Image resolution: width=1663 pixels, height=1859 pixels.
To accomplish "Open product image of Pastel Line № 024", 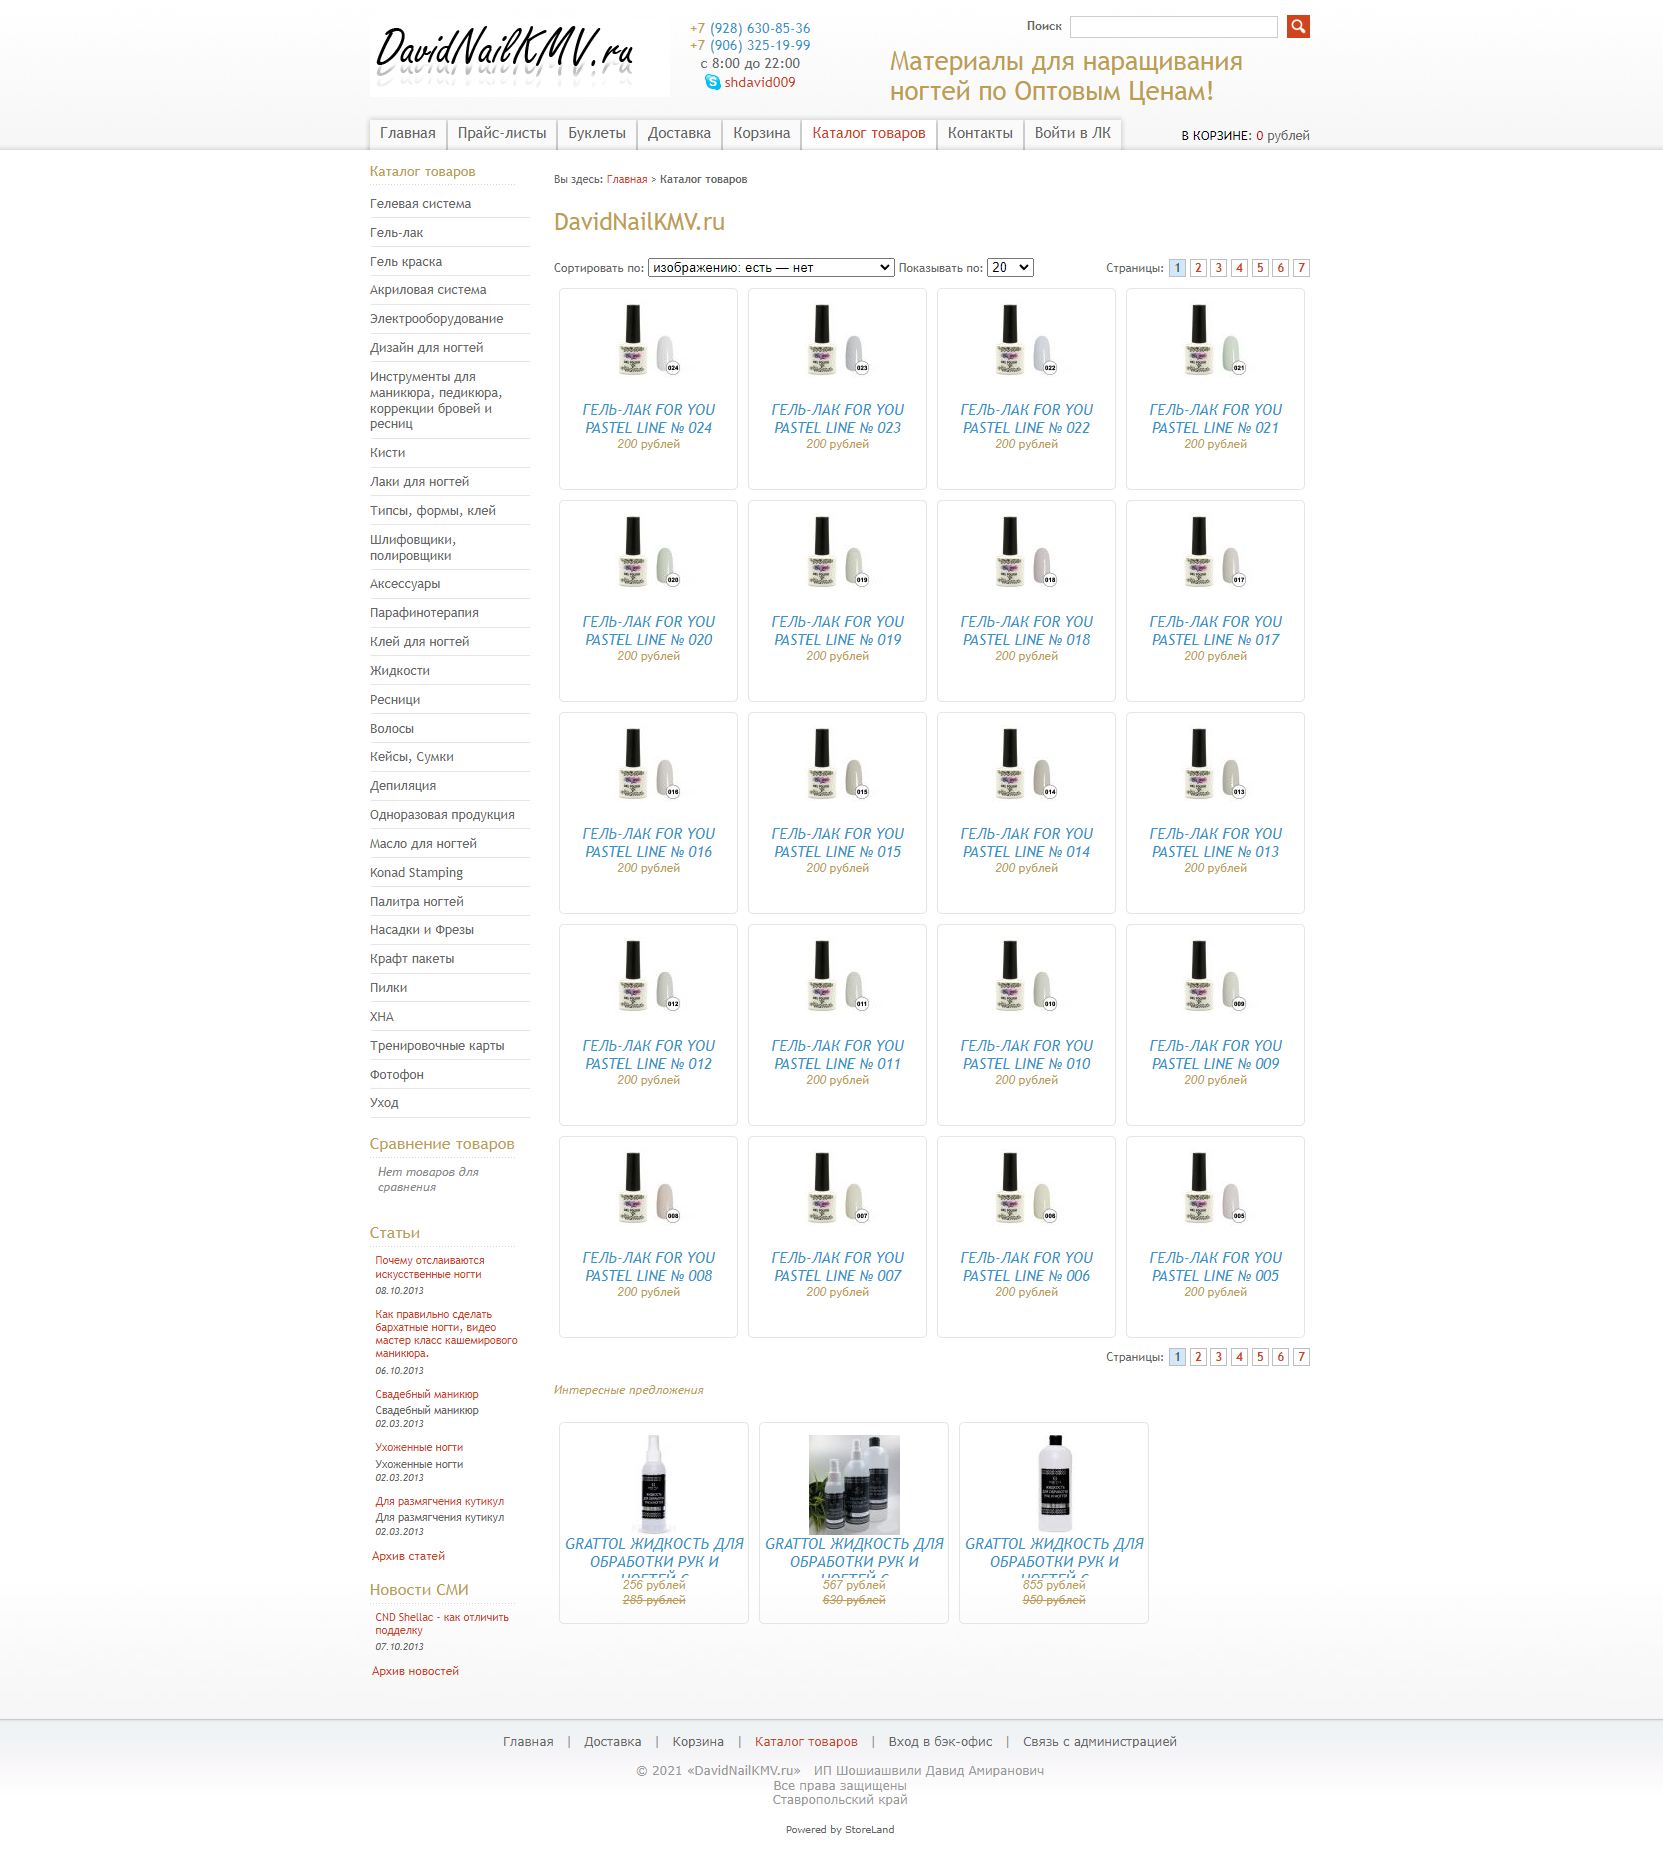I will click(648, 340).
